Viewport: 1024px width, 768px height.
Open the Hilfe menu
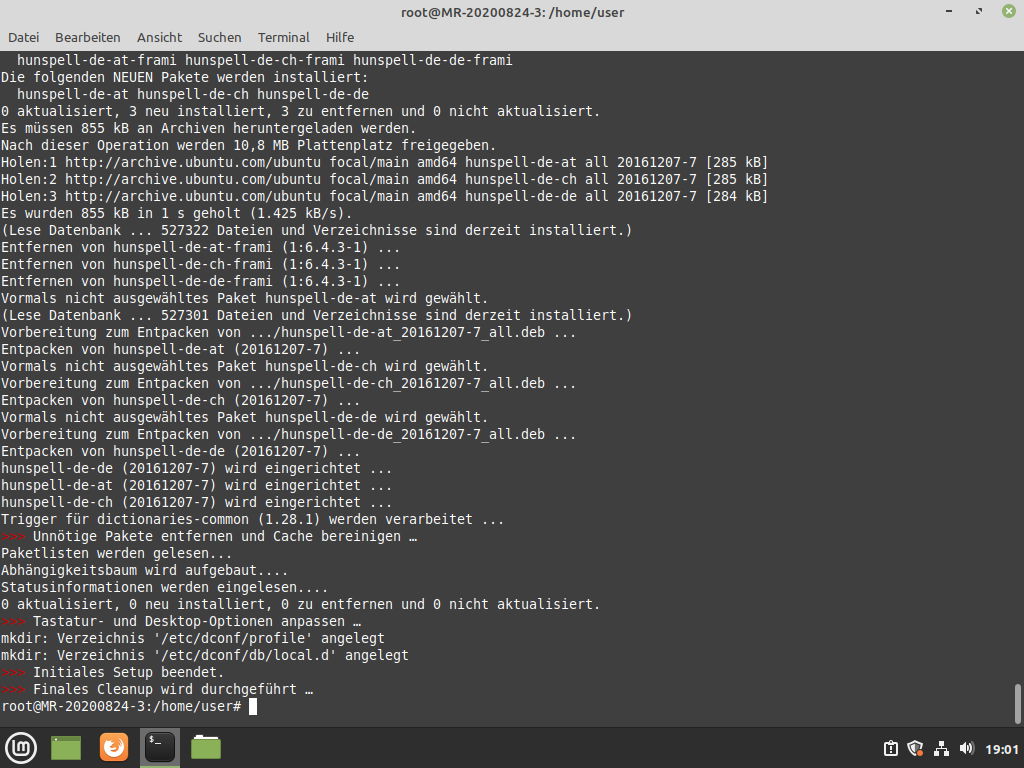coord(340,37)
